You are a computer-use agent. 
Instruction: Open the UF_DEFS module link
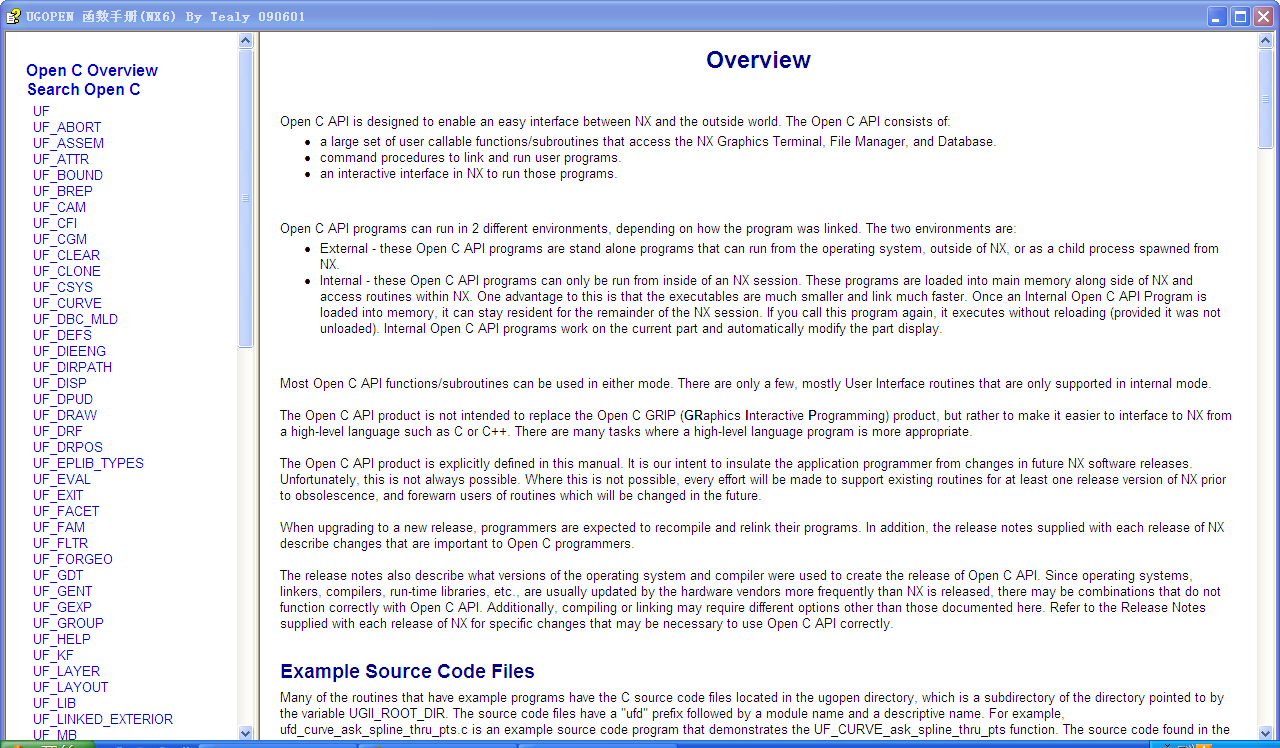pos(62,335)
